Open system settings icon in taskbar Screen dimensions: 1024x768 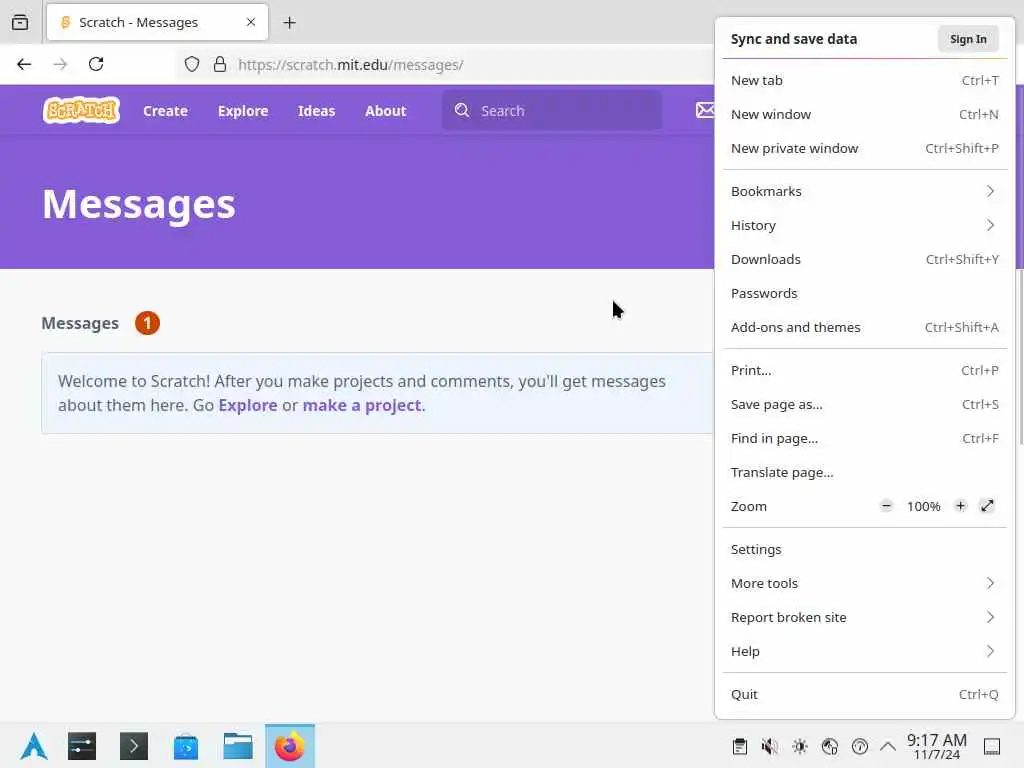tap(82, 746)
